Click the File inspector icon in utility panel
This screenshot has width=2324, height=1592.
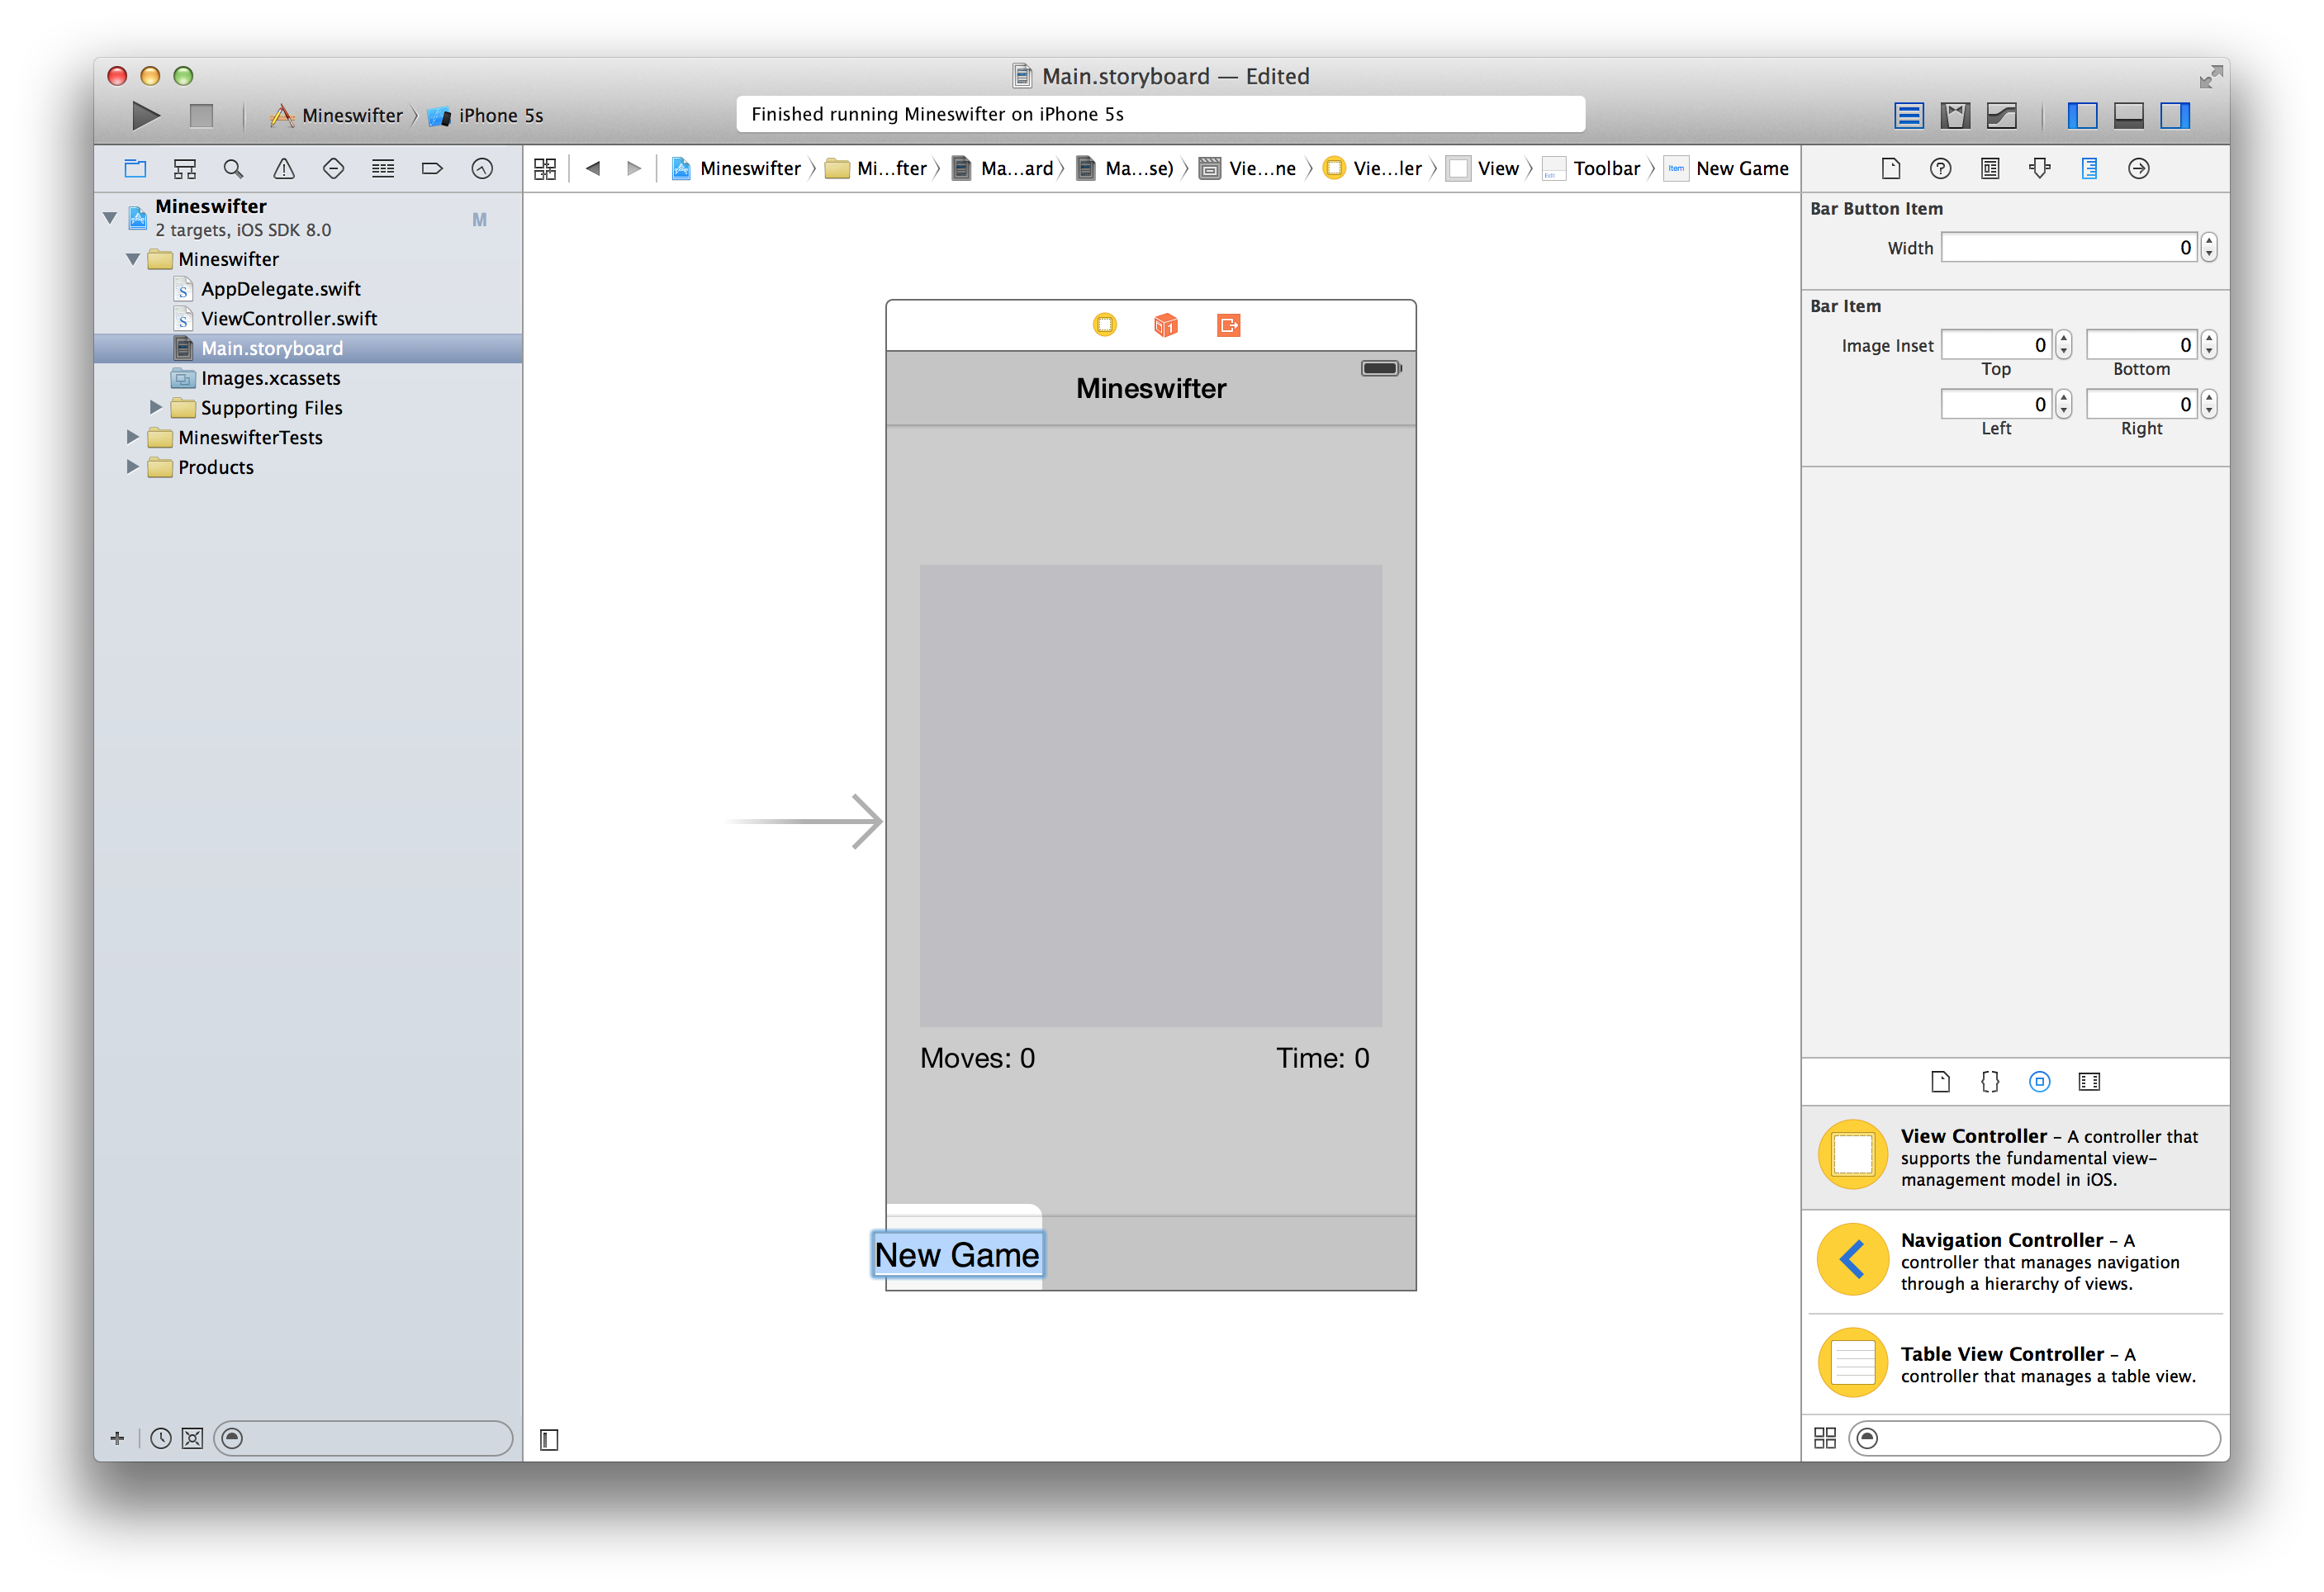pyautogui.click(x=1886, y=168)
